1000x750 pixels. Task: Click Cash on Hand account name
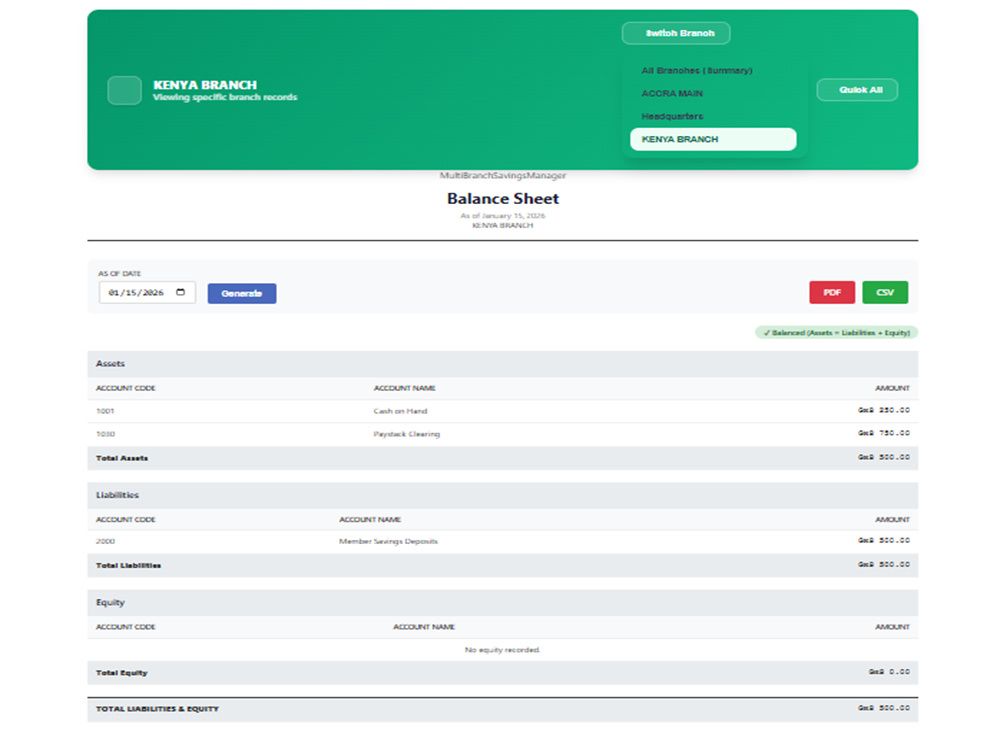pyautogui.click(x=401, y=411)
